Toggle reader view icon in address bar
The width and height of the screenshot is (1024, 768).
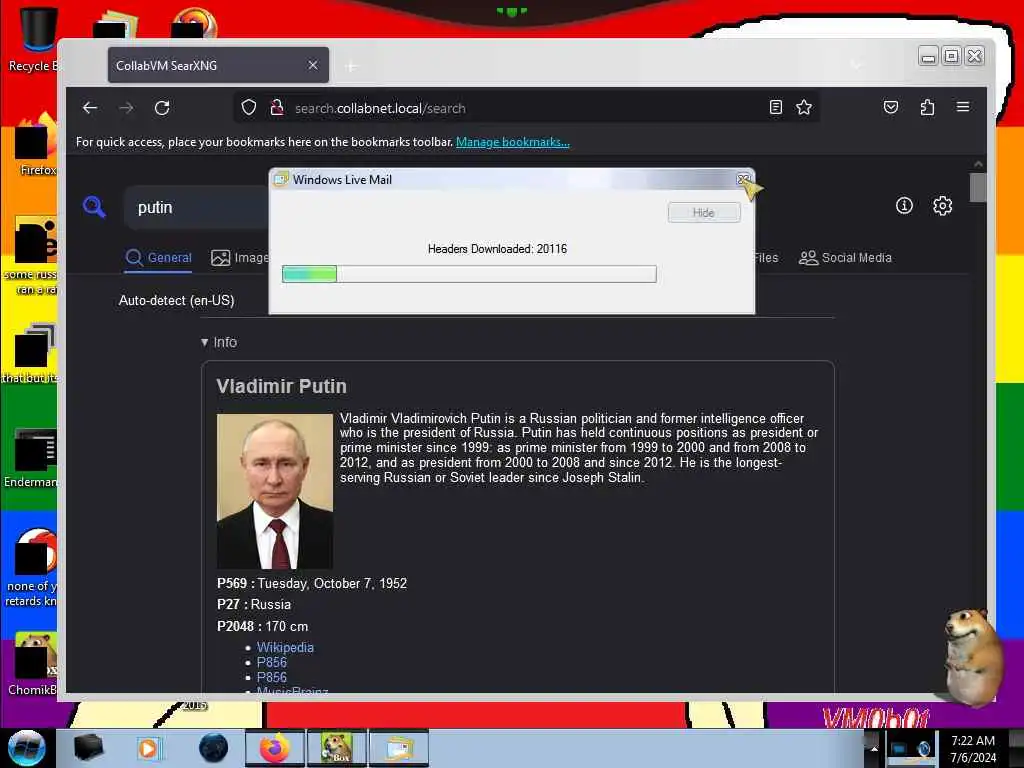point(776,107)
